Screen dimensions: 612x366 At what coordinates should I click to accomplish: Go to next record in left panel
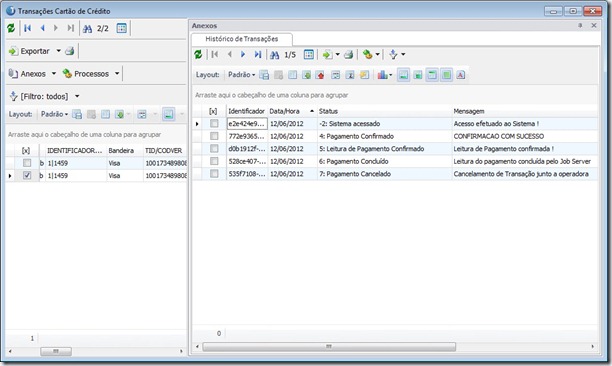click(56, 28)
